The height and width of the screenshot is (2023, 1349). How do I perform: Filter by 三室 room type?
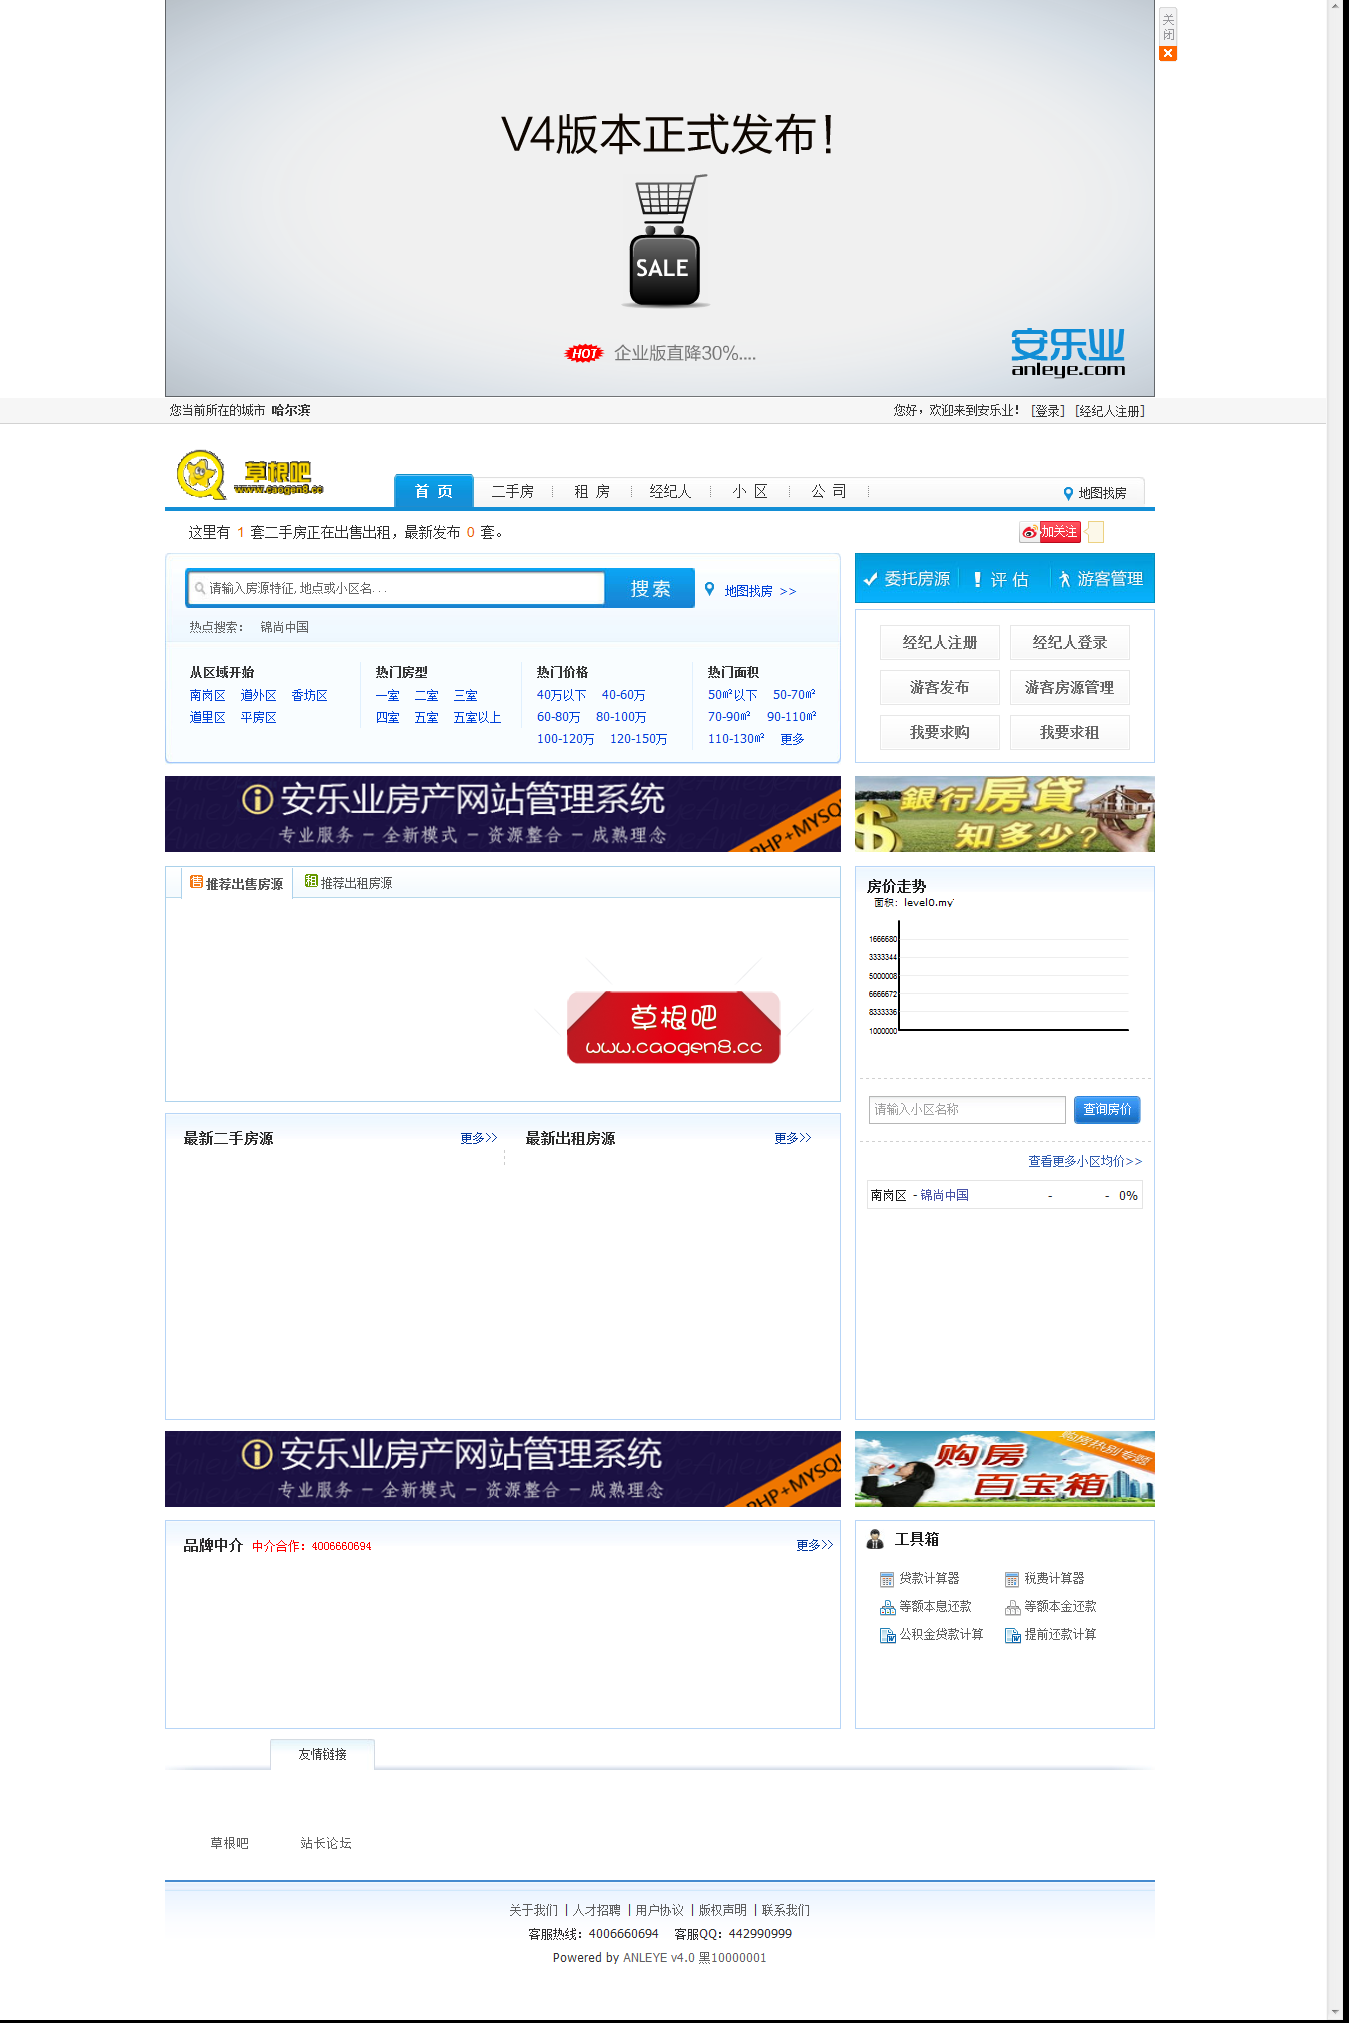[465, 695]
